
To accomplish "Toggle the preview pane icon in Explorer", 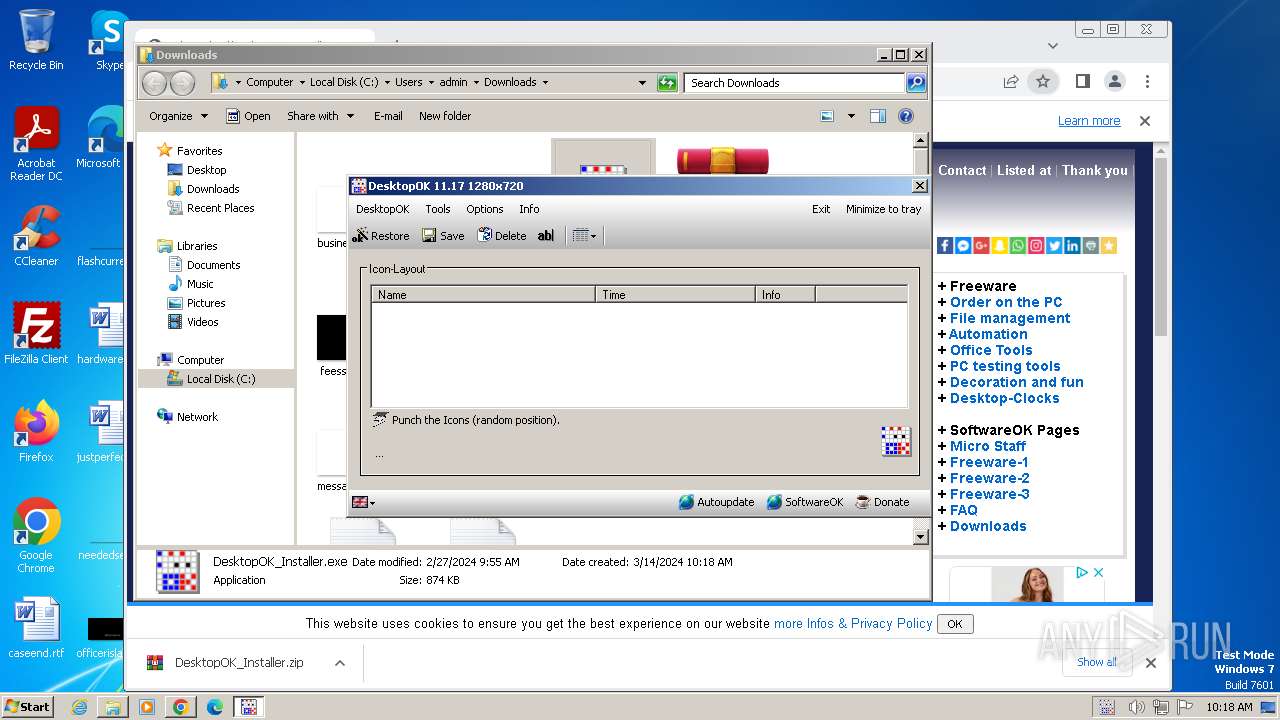I will point(878,116).
